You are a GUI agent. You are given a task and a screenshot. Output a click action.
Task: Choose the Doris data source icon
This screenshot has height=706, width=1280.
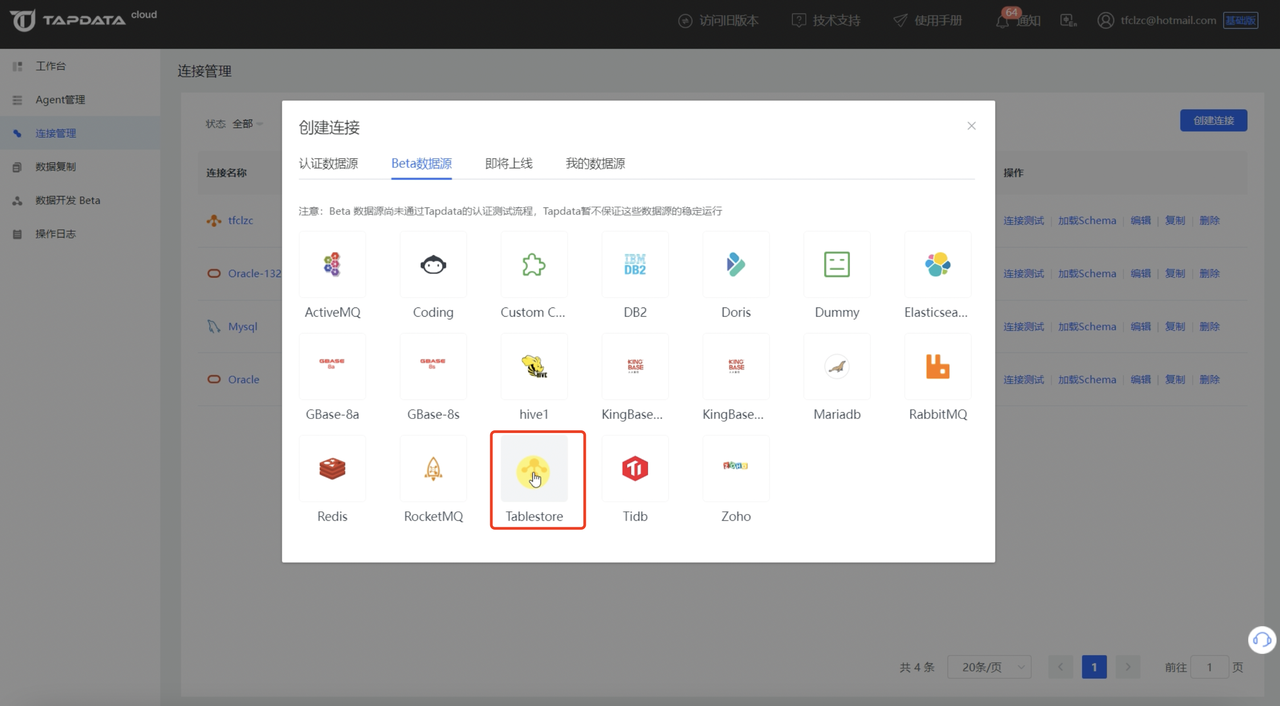tap(736, 264)
